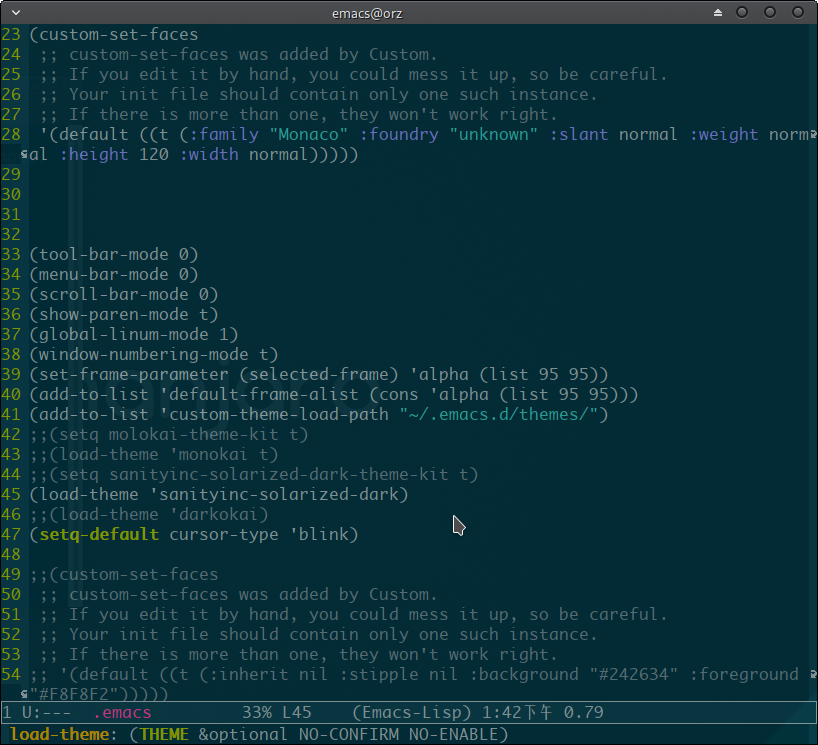Screen dimensions: 818x745
Task: Click commented "molokai-theme-kit" on line 42
Action: (194, 435)
